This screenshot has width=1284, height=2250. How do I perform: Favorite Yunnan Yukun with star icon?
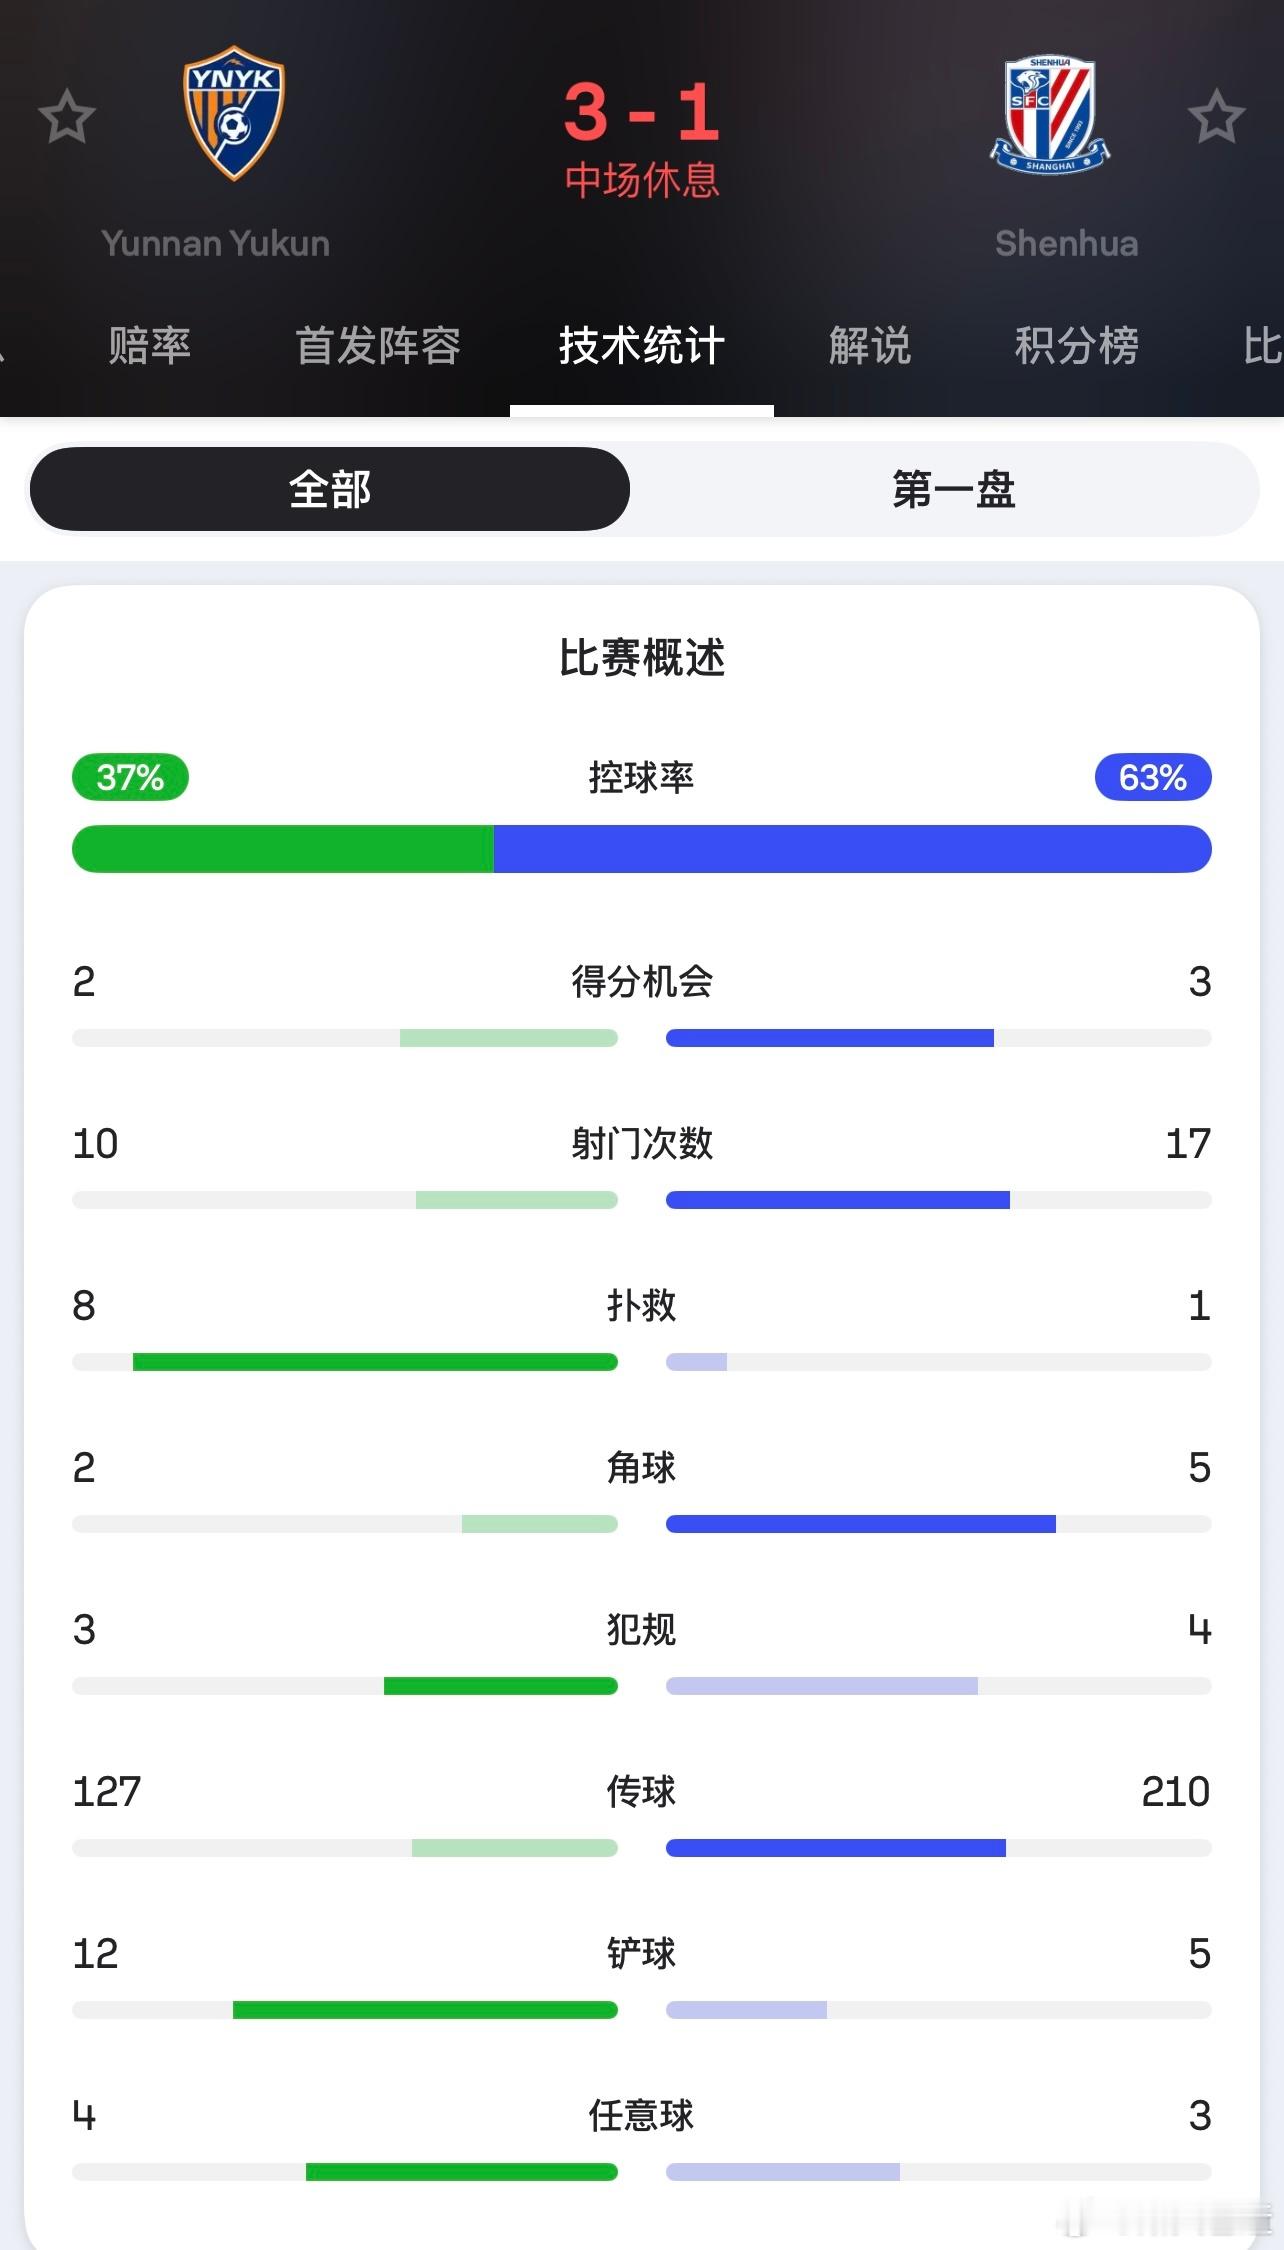coord(67,116)
